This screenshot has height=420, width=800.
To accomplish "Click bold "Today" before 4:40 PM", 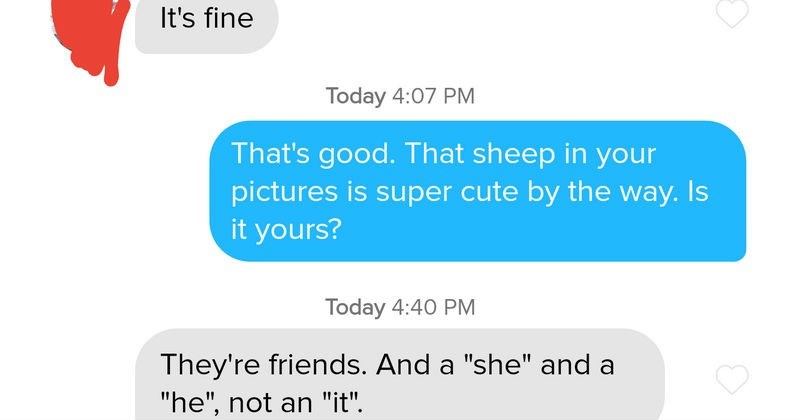I will 355,307.
